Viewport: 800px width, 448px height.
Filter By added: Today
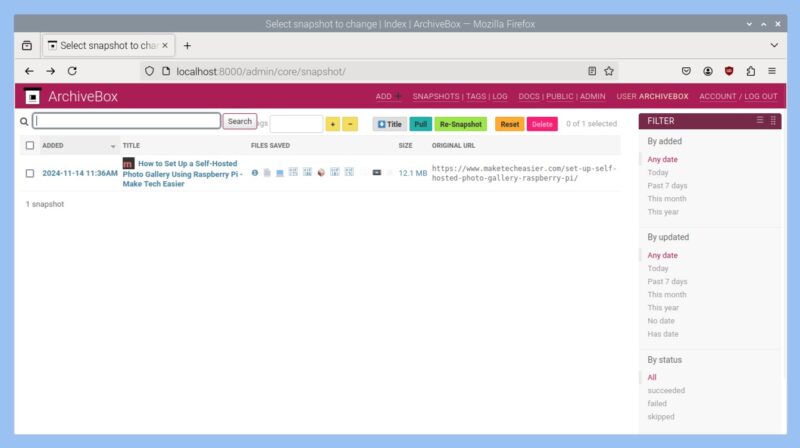[658, 172]
